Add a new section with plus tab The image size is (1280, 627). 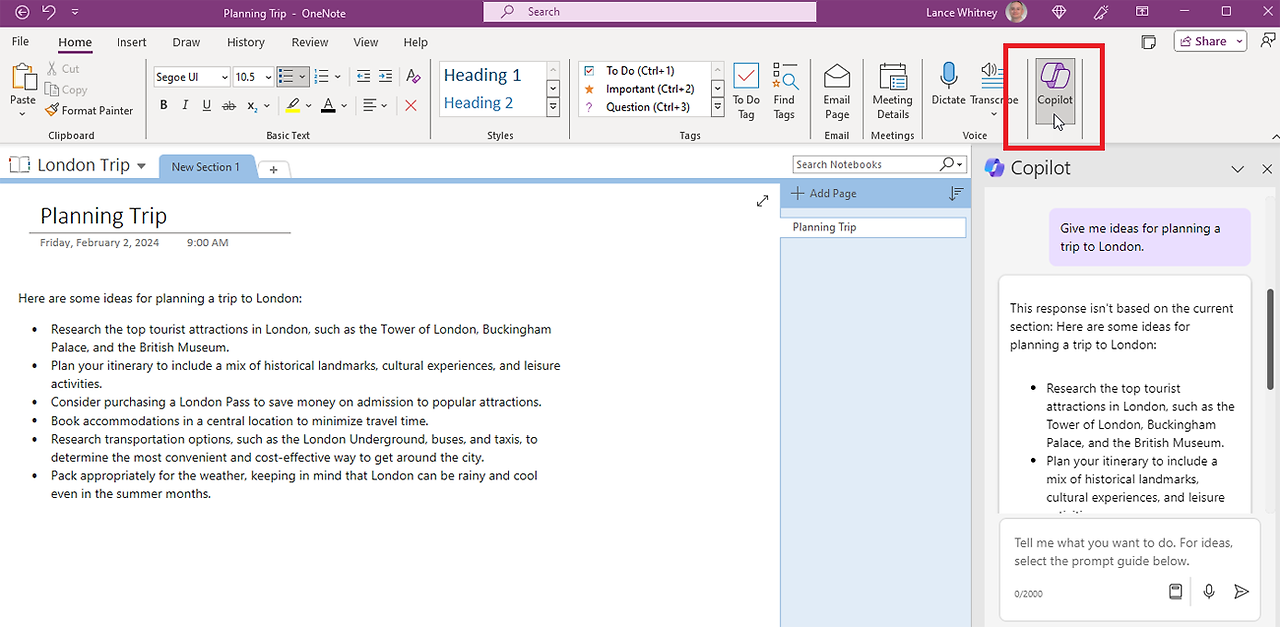pyautogui.click(x=274, y=169)
